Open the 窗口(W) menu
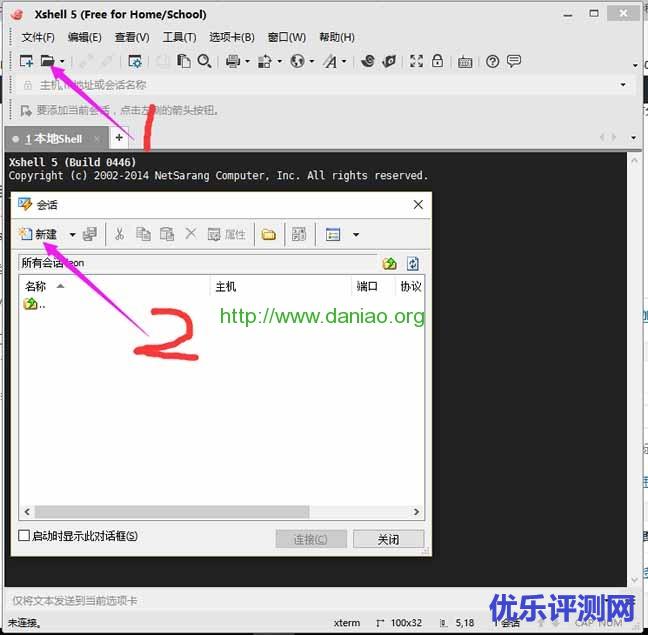 [287, 37]
